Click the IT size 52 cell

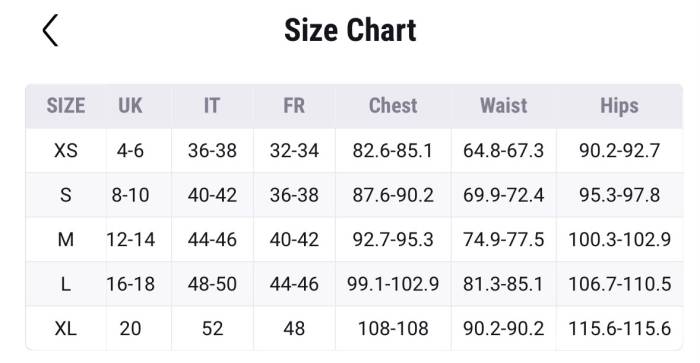[x=212, y=329]
